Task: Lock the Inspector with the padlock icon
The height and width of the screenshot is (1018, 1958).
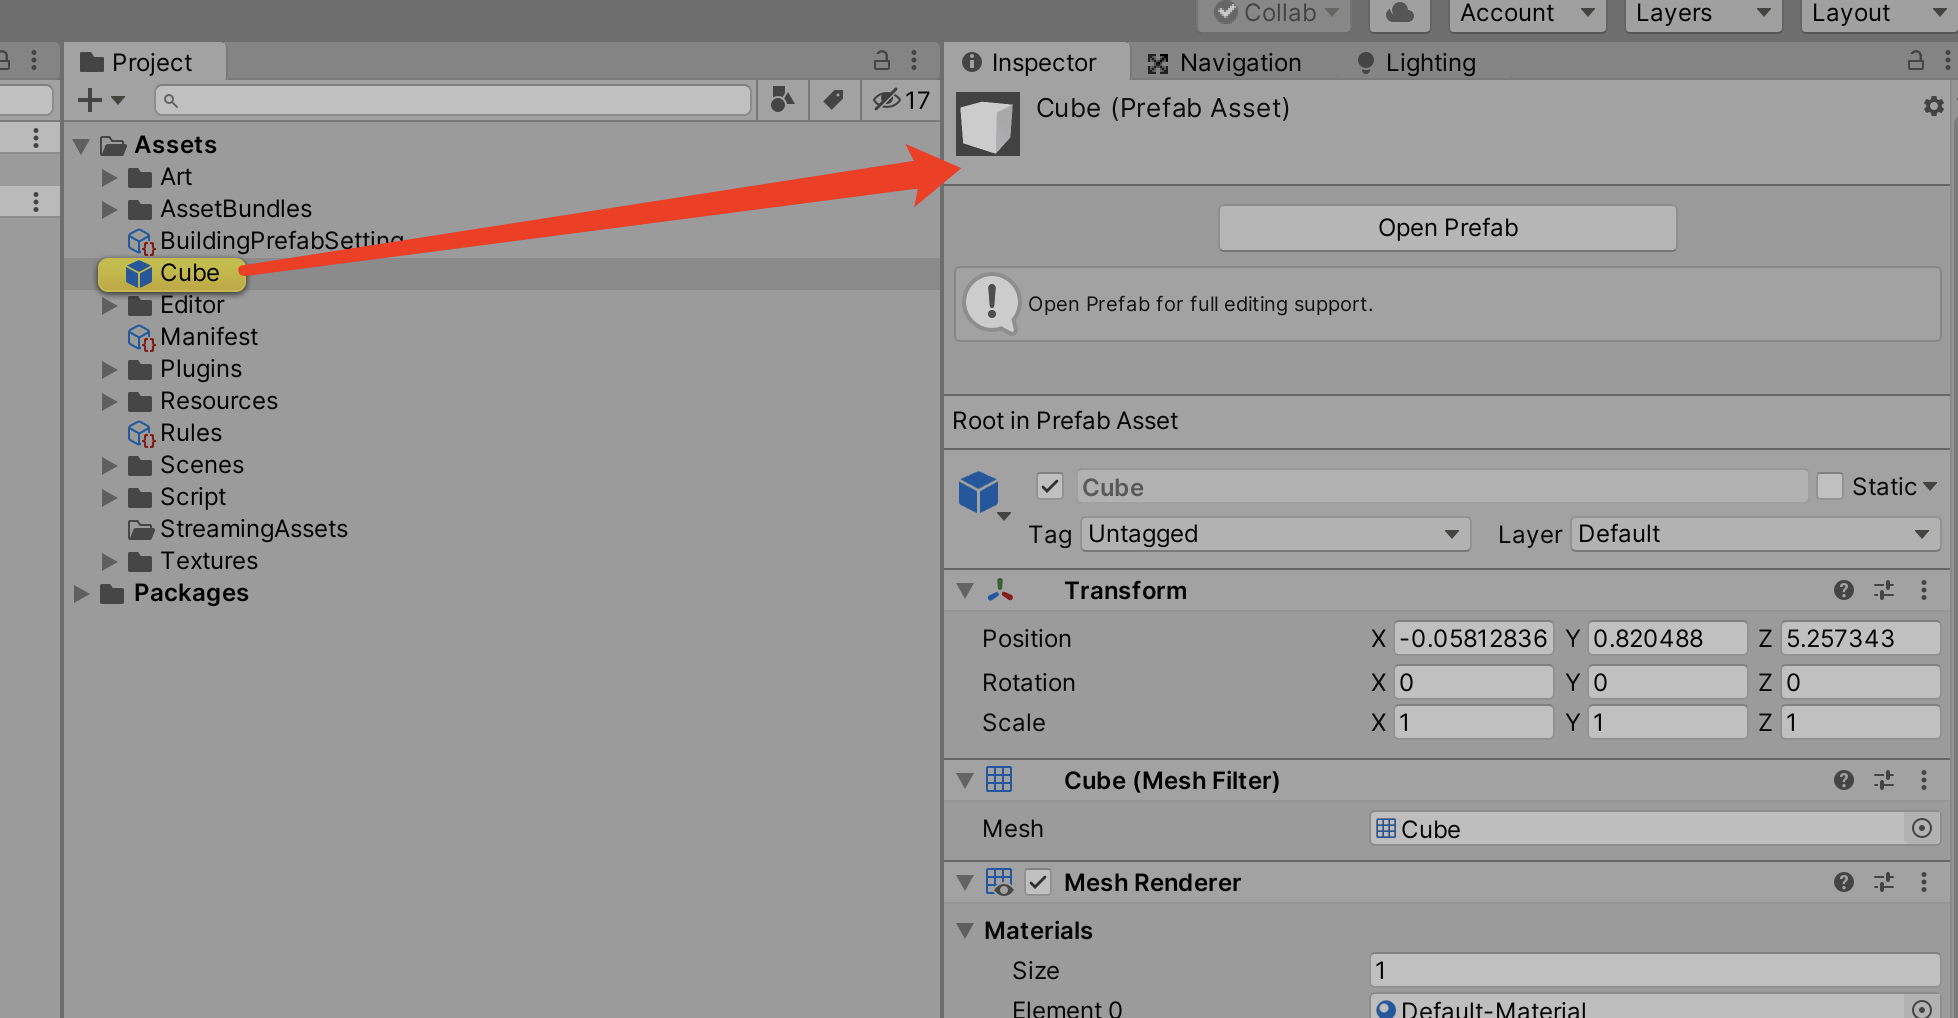Action: tap(1915, 61)
